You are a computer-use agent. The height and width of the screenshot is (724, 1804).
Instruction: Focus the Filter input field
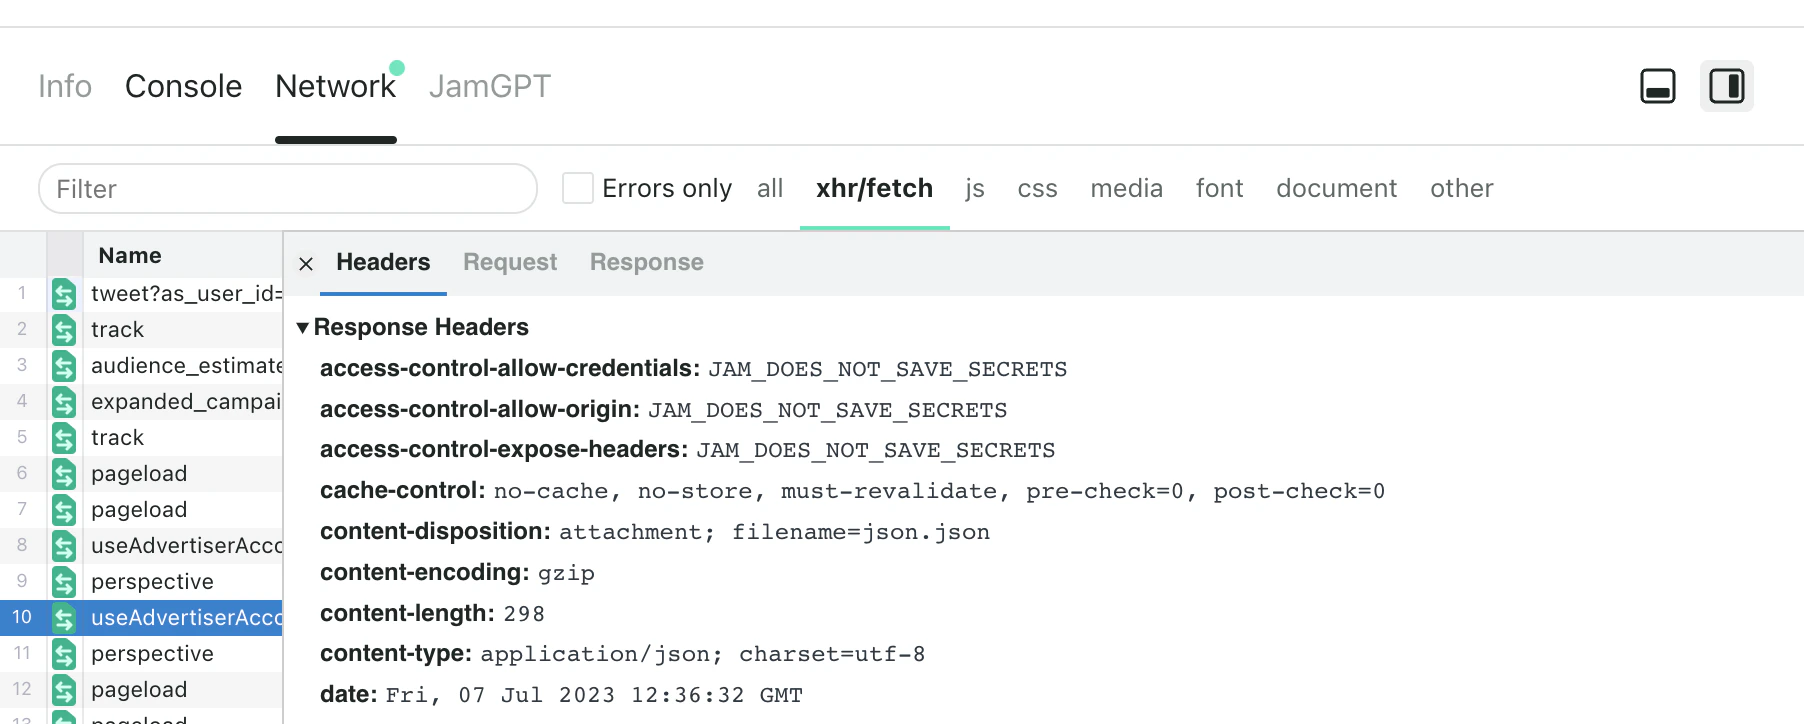coord(288,189)
